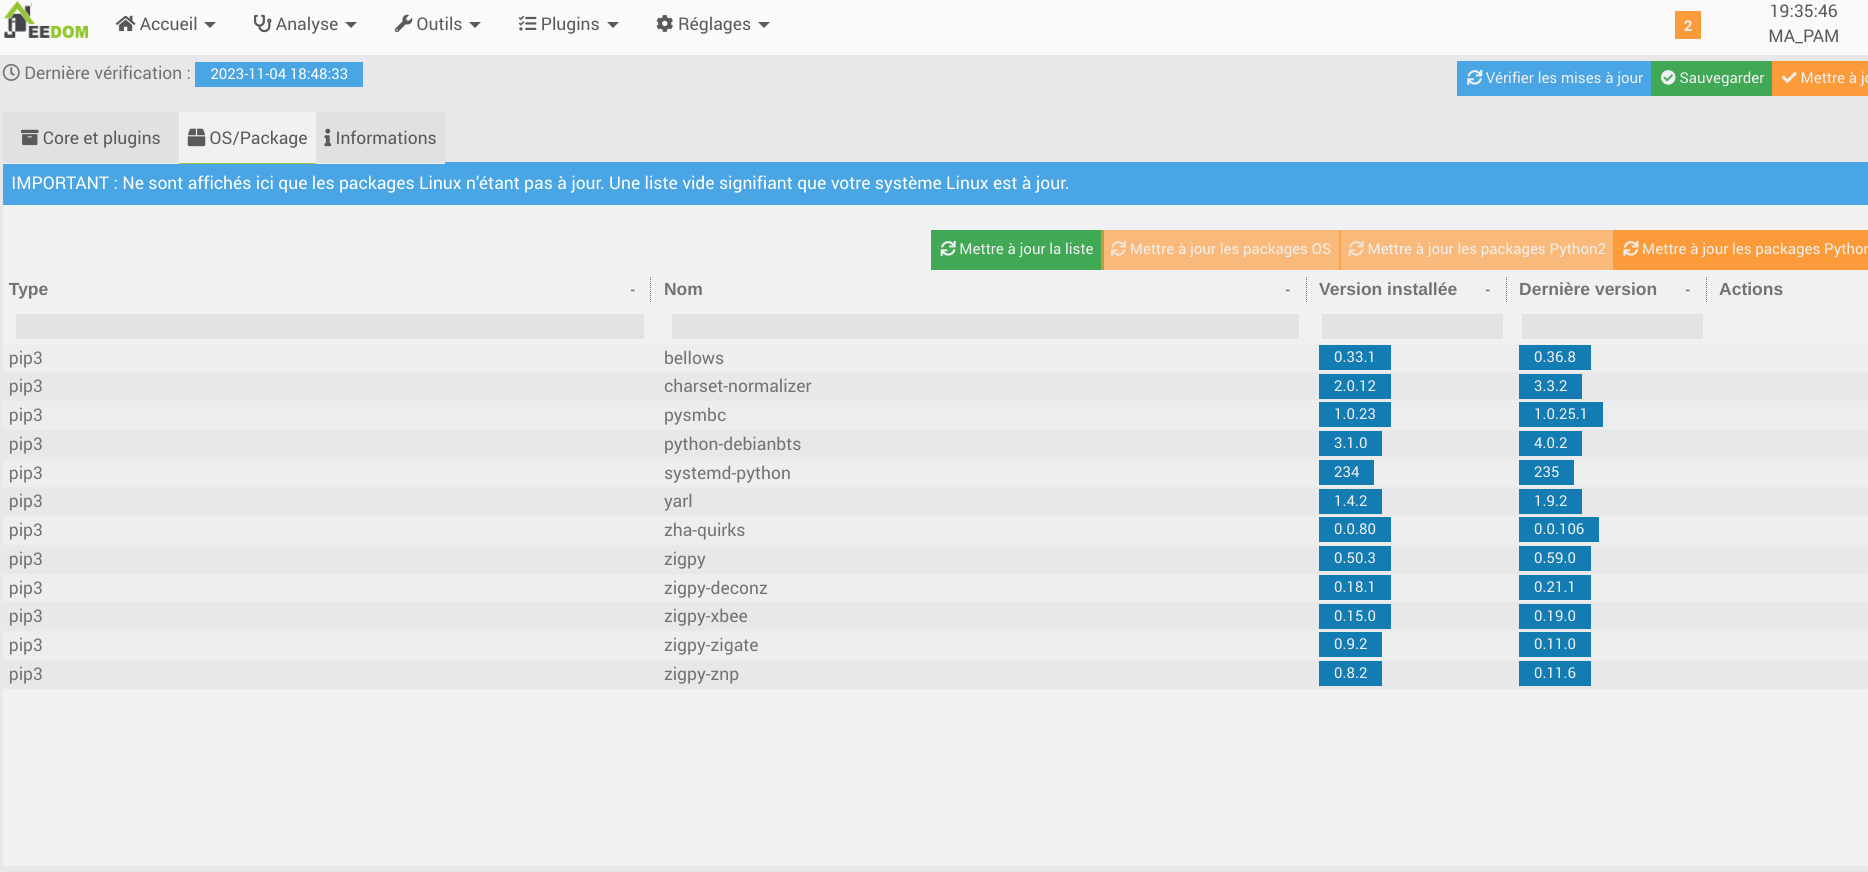Image resolution: width=1868 pixels, height=872 pixels.
Task: Click the Nom column filter field
Action: click(x=985, y=326)
